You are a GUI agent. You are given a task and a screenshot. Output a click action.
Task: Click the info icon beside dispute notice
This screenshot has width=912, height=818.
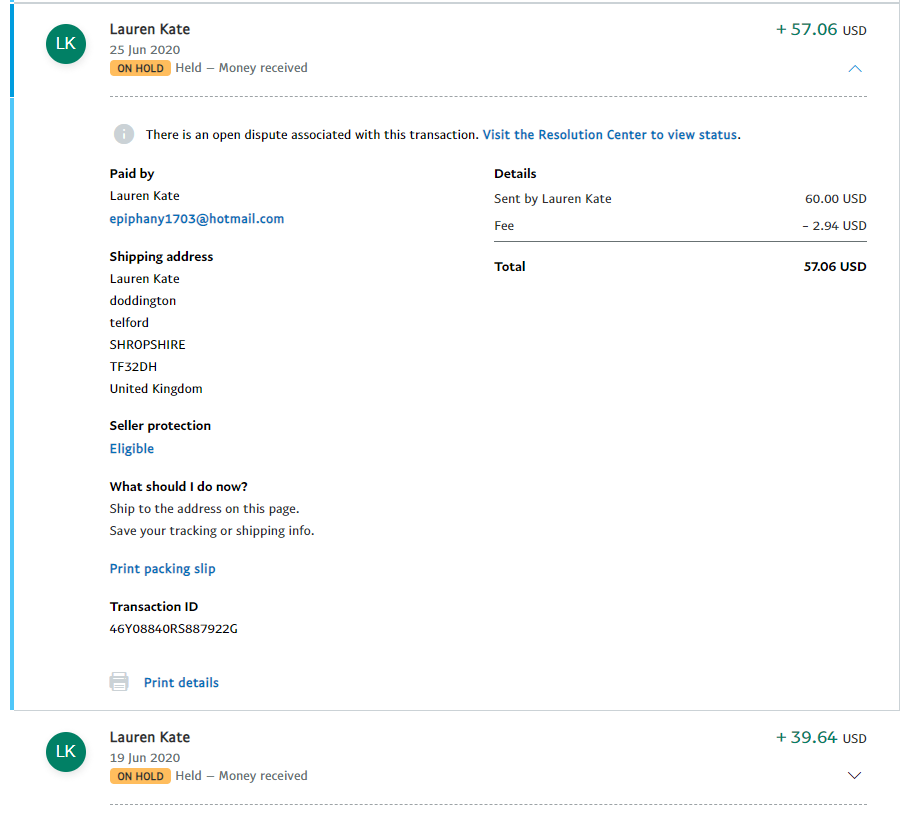point(124,134)
